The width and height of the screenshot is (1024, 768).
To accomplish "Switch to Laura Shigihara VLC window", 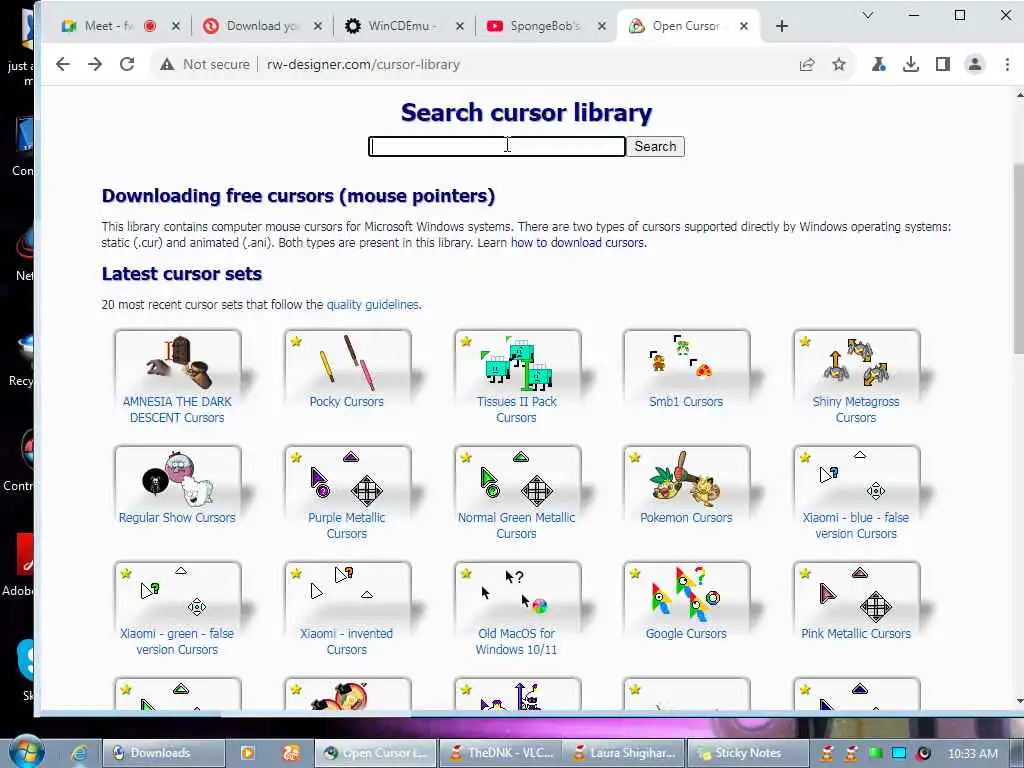I will pyautogui.click(x=625, y=753).
